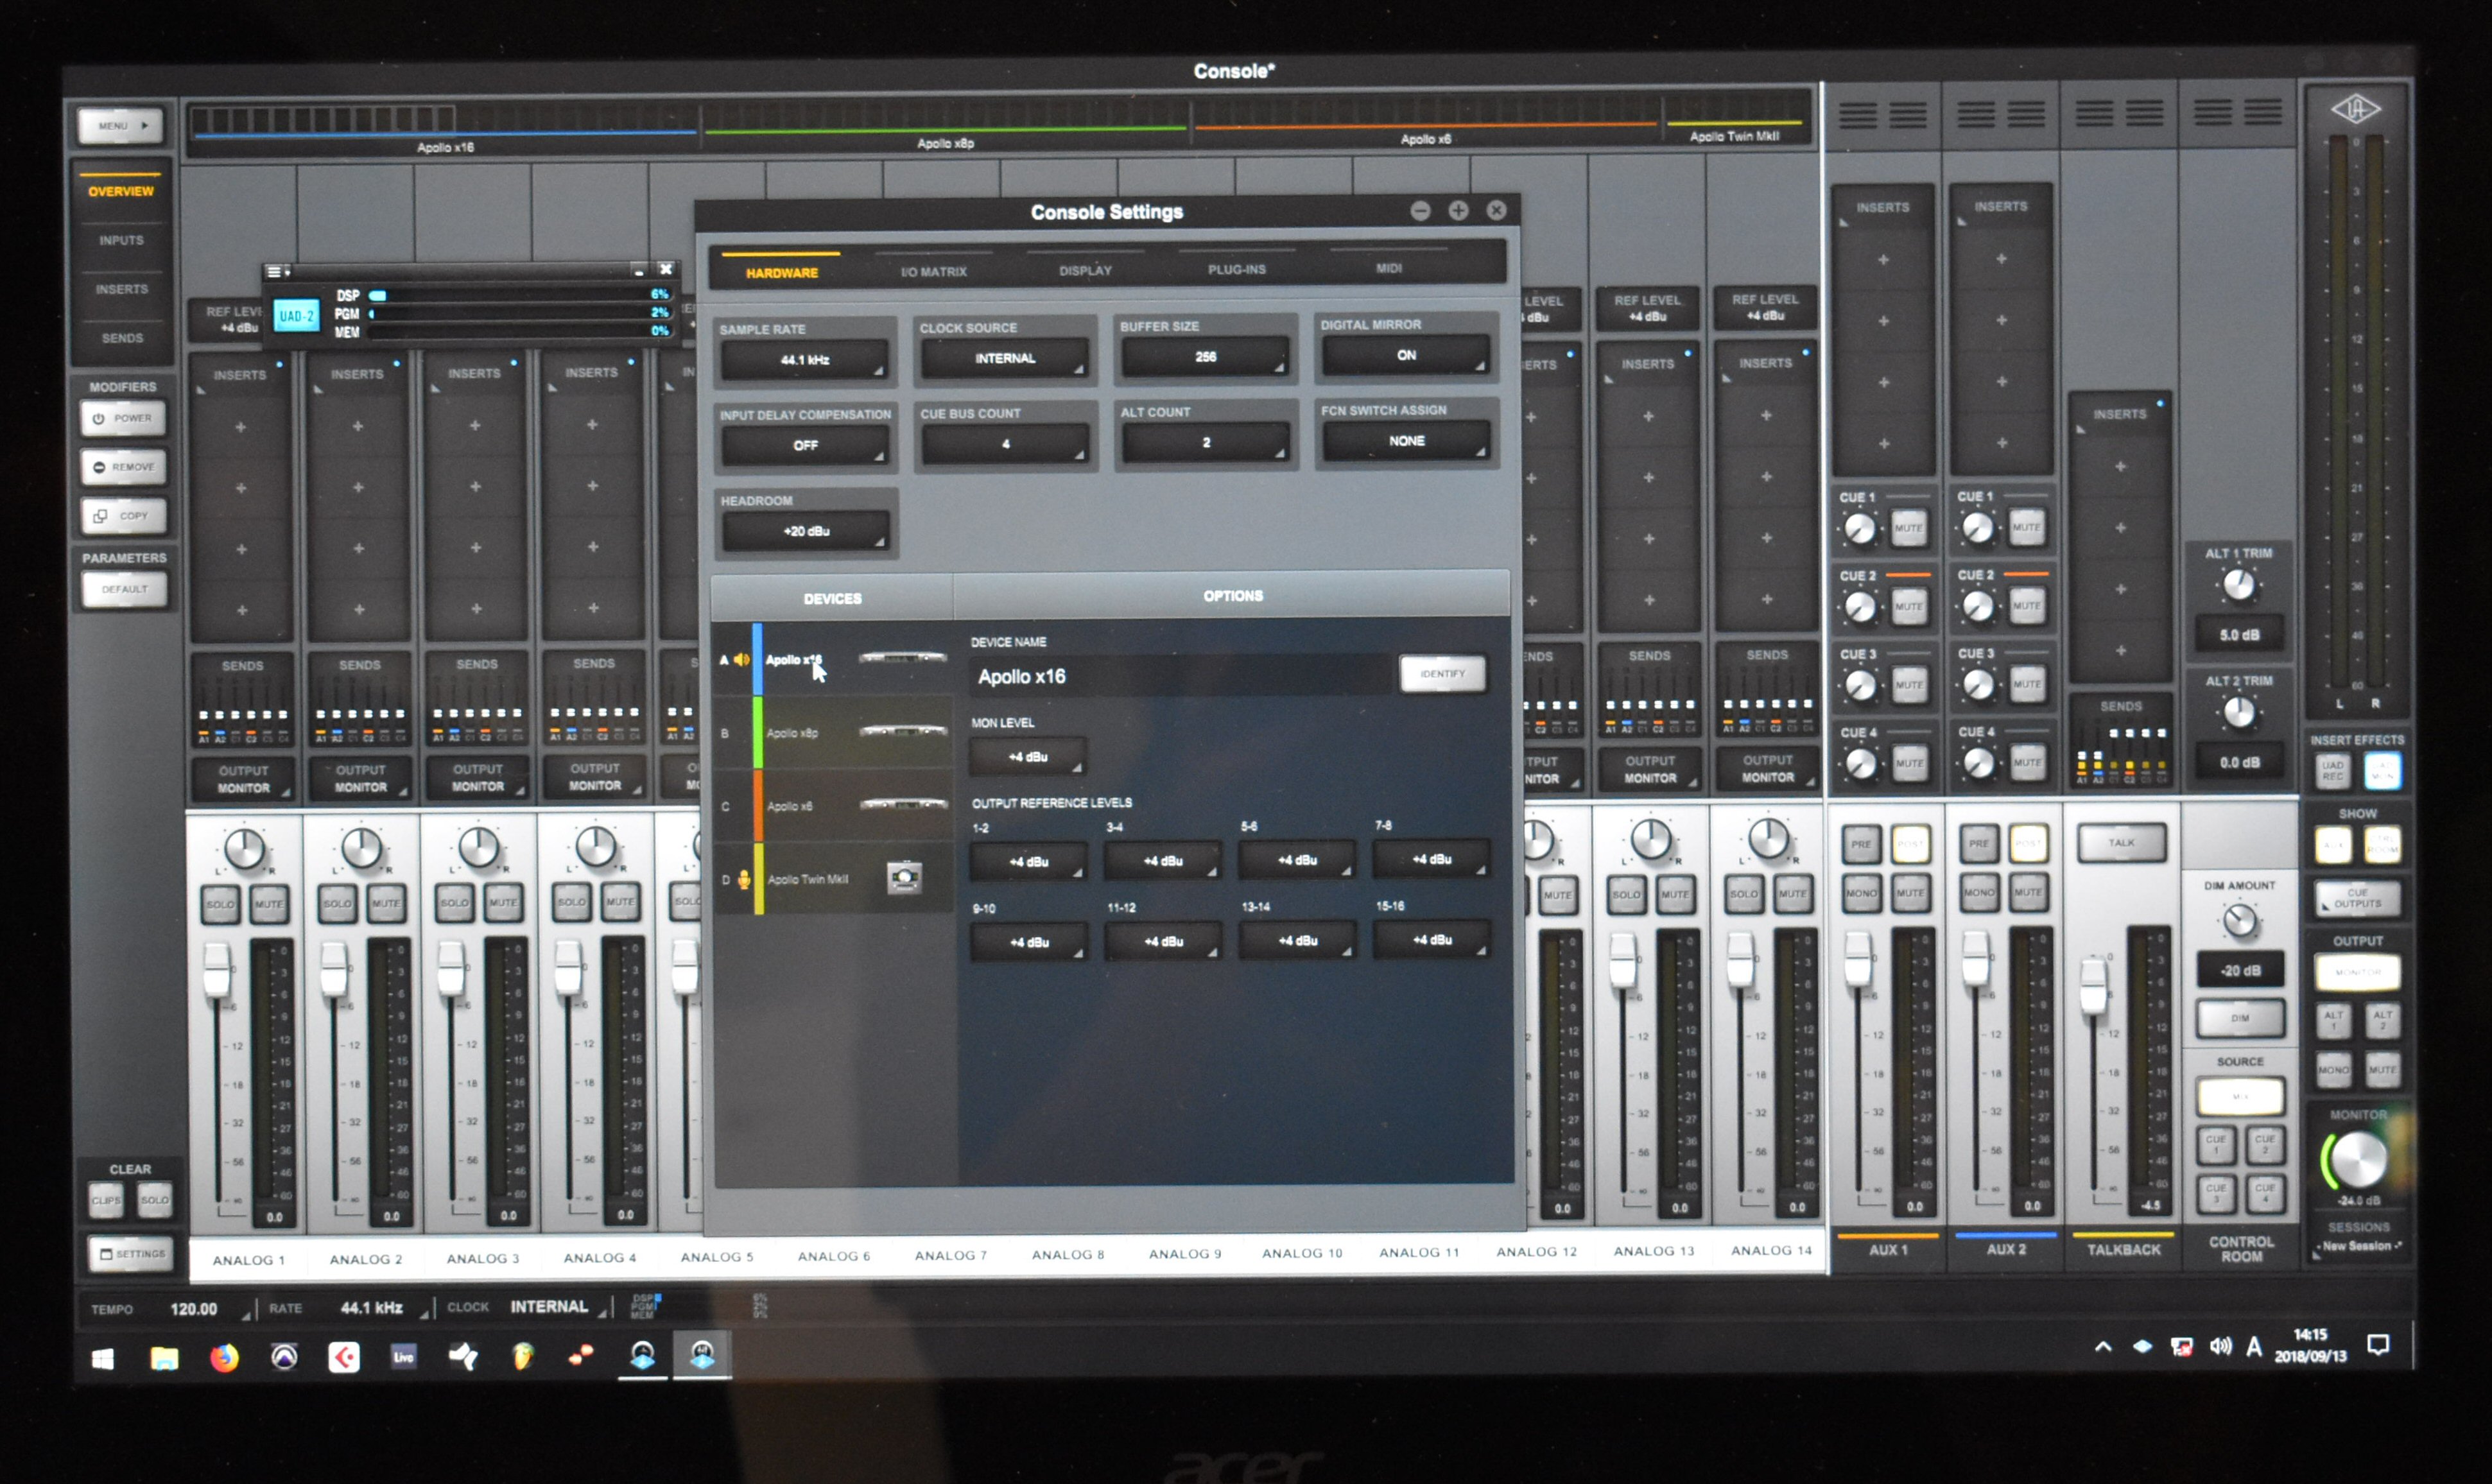Click the SETTINGS button at bottom left

pos(131,1254)
